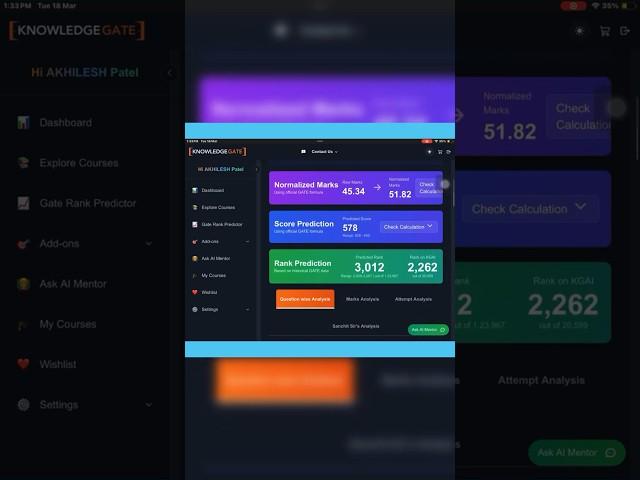Switch to the Attempt Analysis tab in the inset
The width and height of the screenshot is (640, 480).
[413, 299]
